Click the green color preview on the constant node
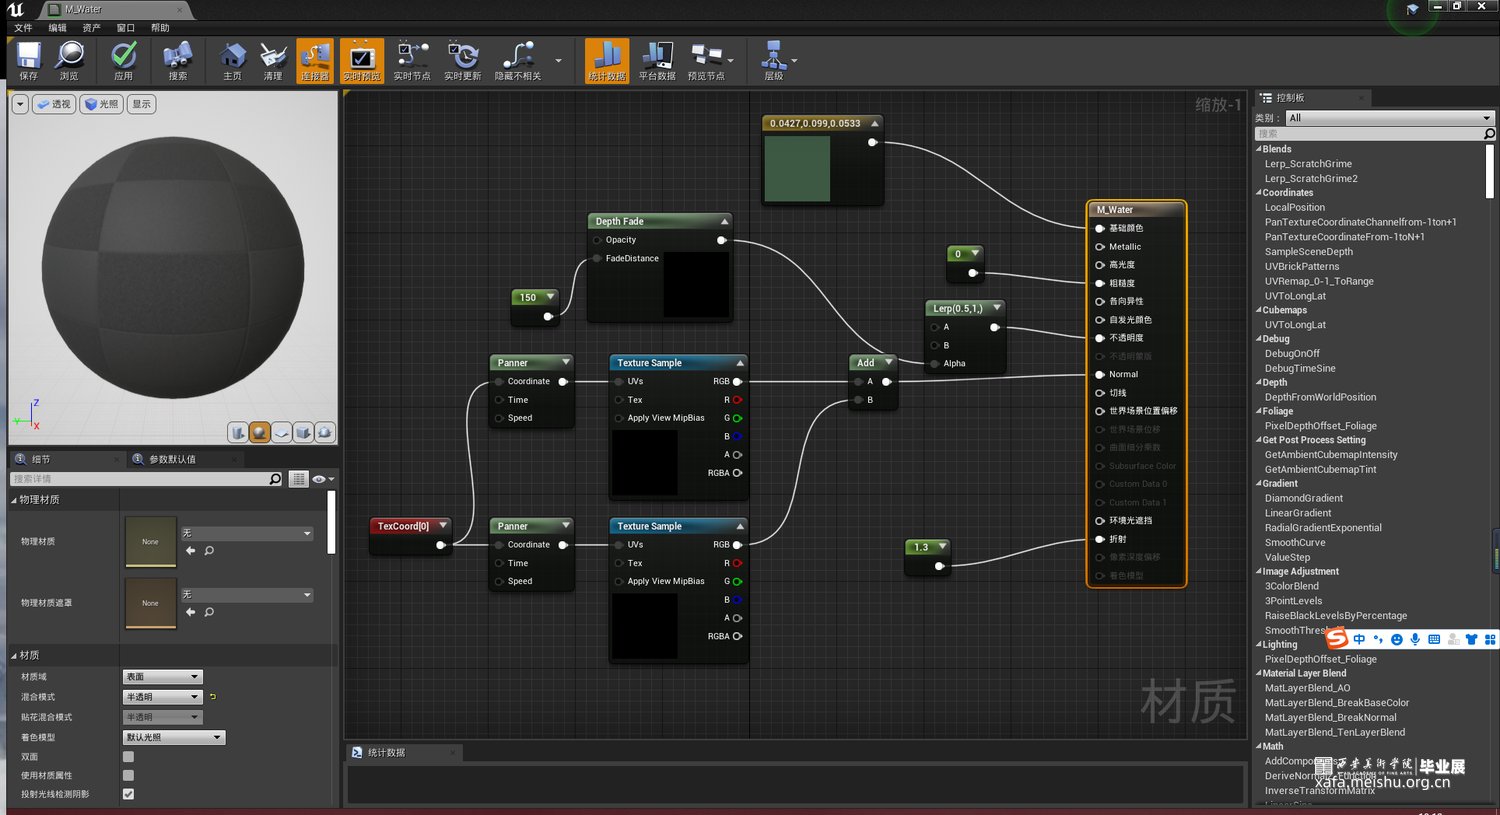Screen dimensions: 1500x815 pyautogui.click(x=797, y=168)
